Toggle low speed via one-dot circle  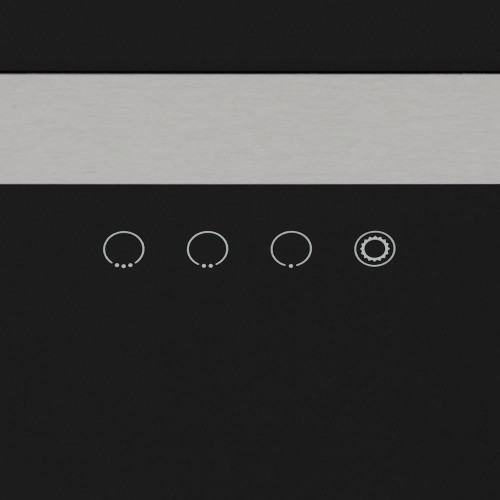click(x=291, y=249)
